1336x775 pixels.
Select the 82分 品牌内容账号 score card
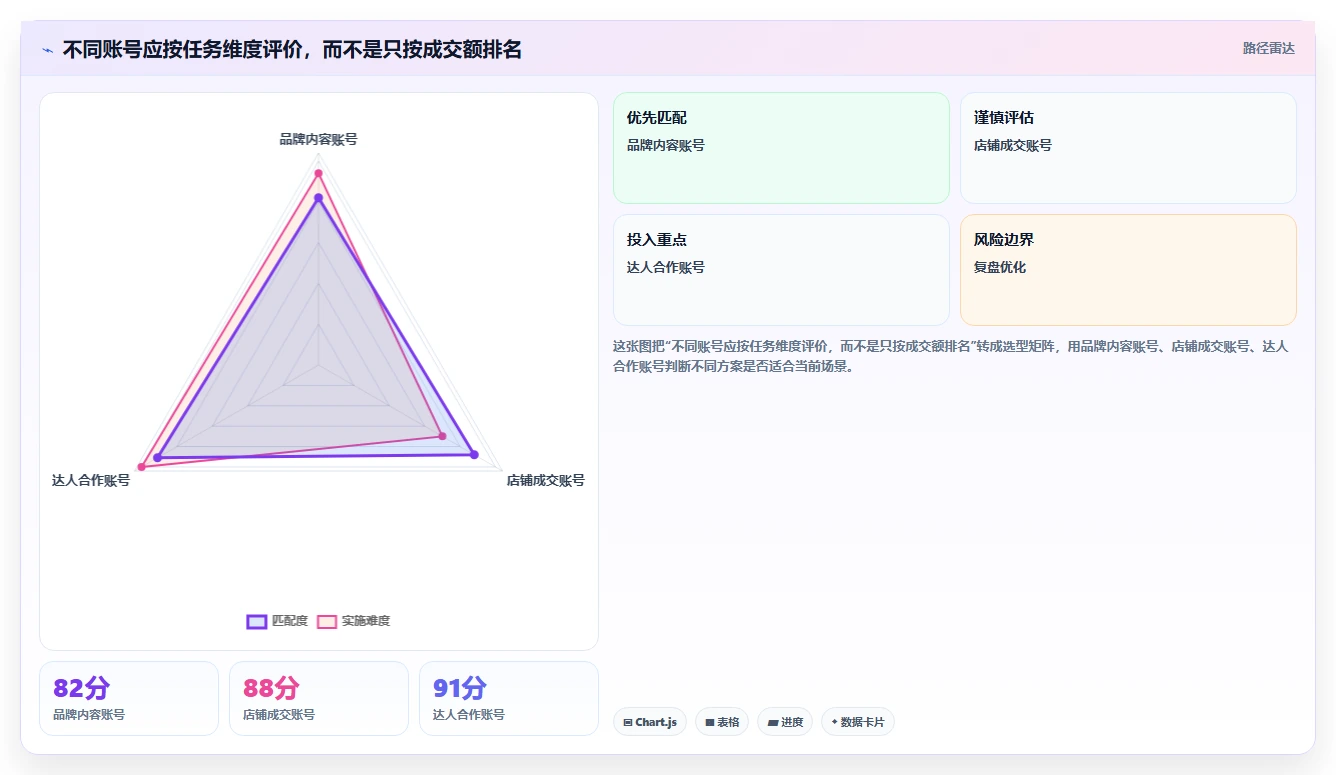[129, 698]
